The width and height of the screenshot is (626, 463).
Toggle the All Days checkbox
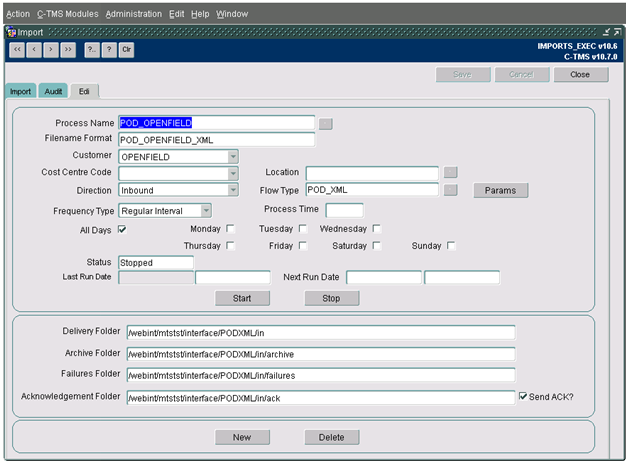click(x=122, y=230)
